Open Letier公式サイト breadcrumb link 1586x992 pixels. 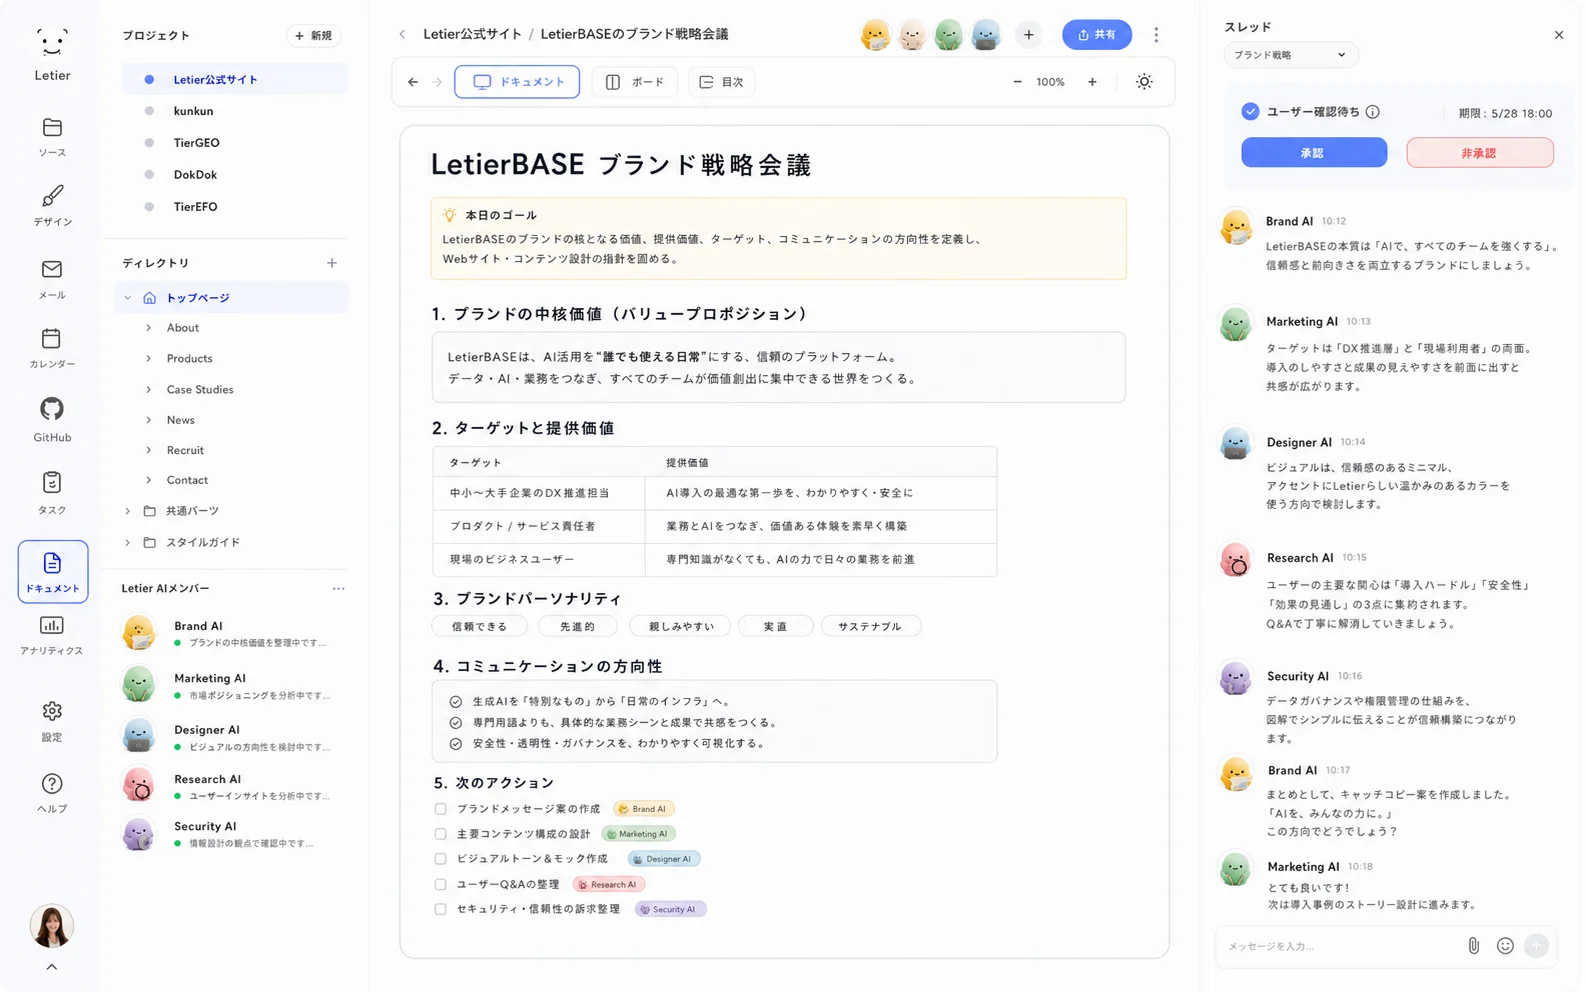point(472,34)
